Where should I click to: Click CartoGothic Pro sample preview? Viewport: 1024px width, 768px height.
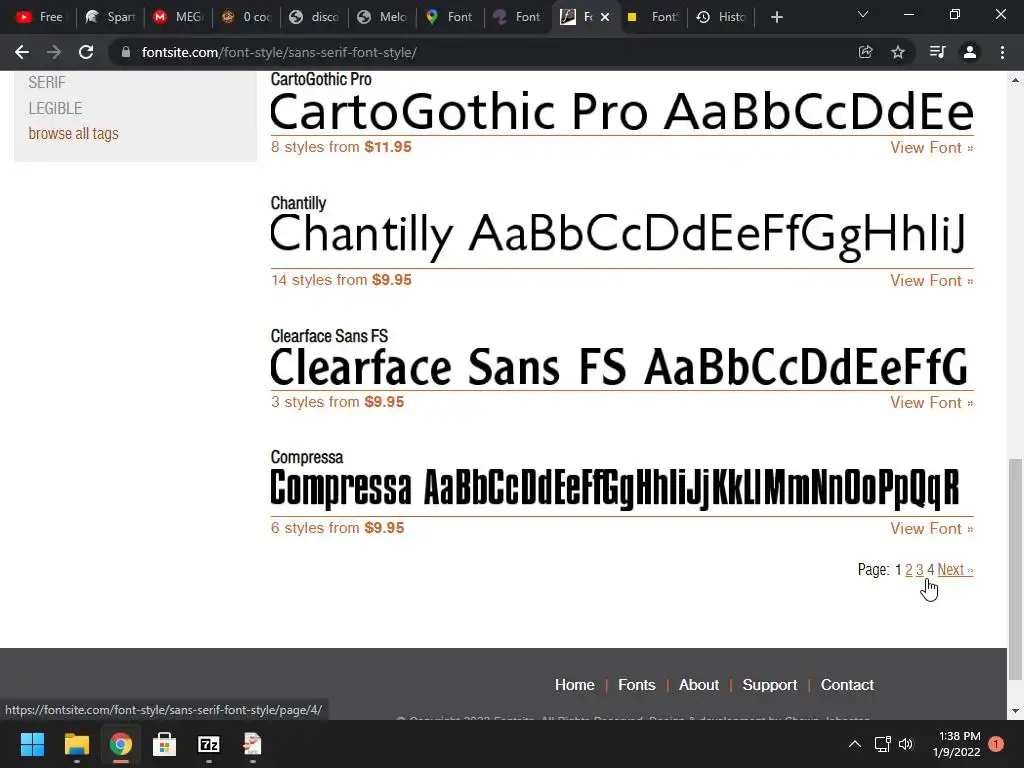click(x=622, y=111)
